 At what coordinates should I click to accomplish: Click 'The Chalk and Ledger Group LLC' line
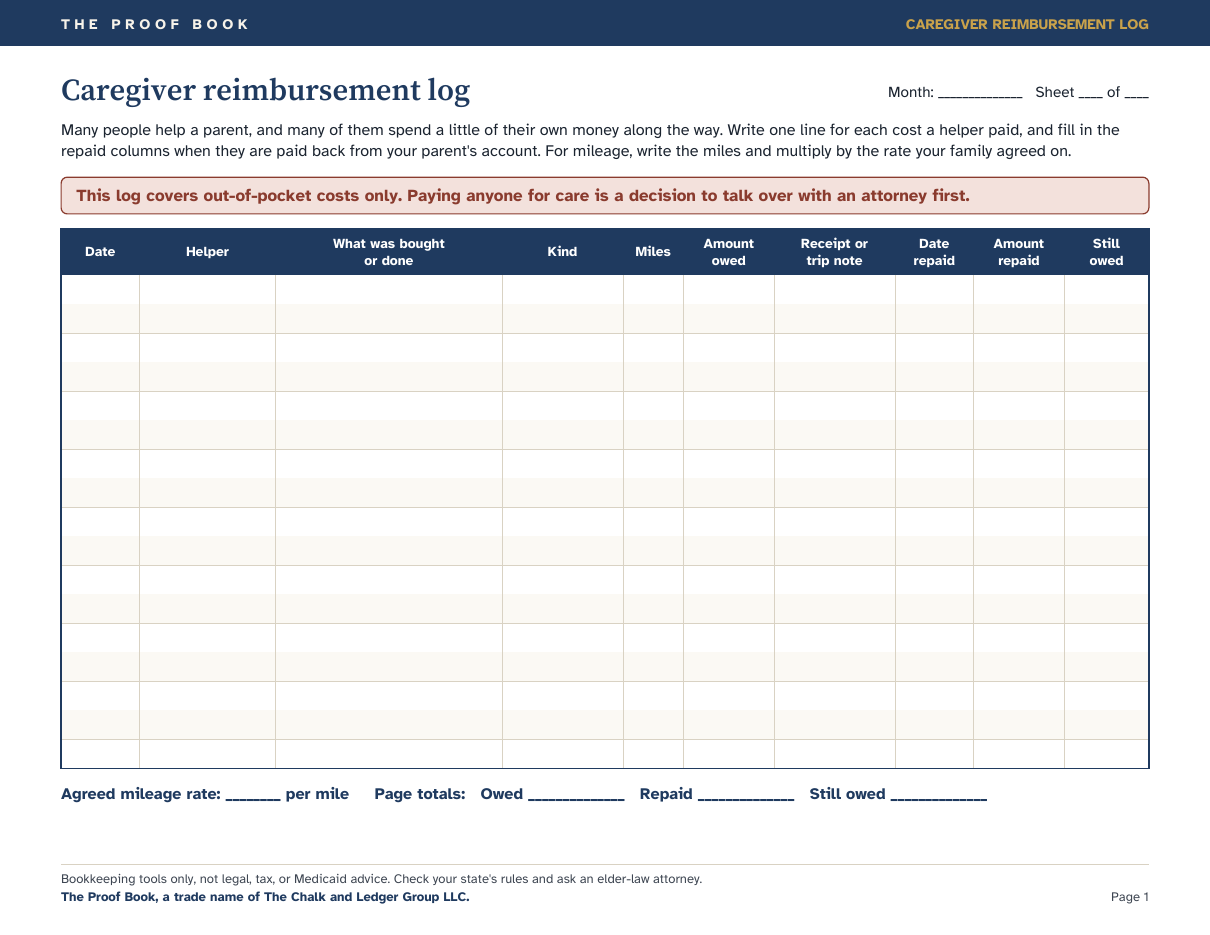(x=265, y=897)
